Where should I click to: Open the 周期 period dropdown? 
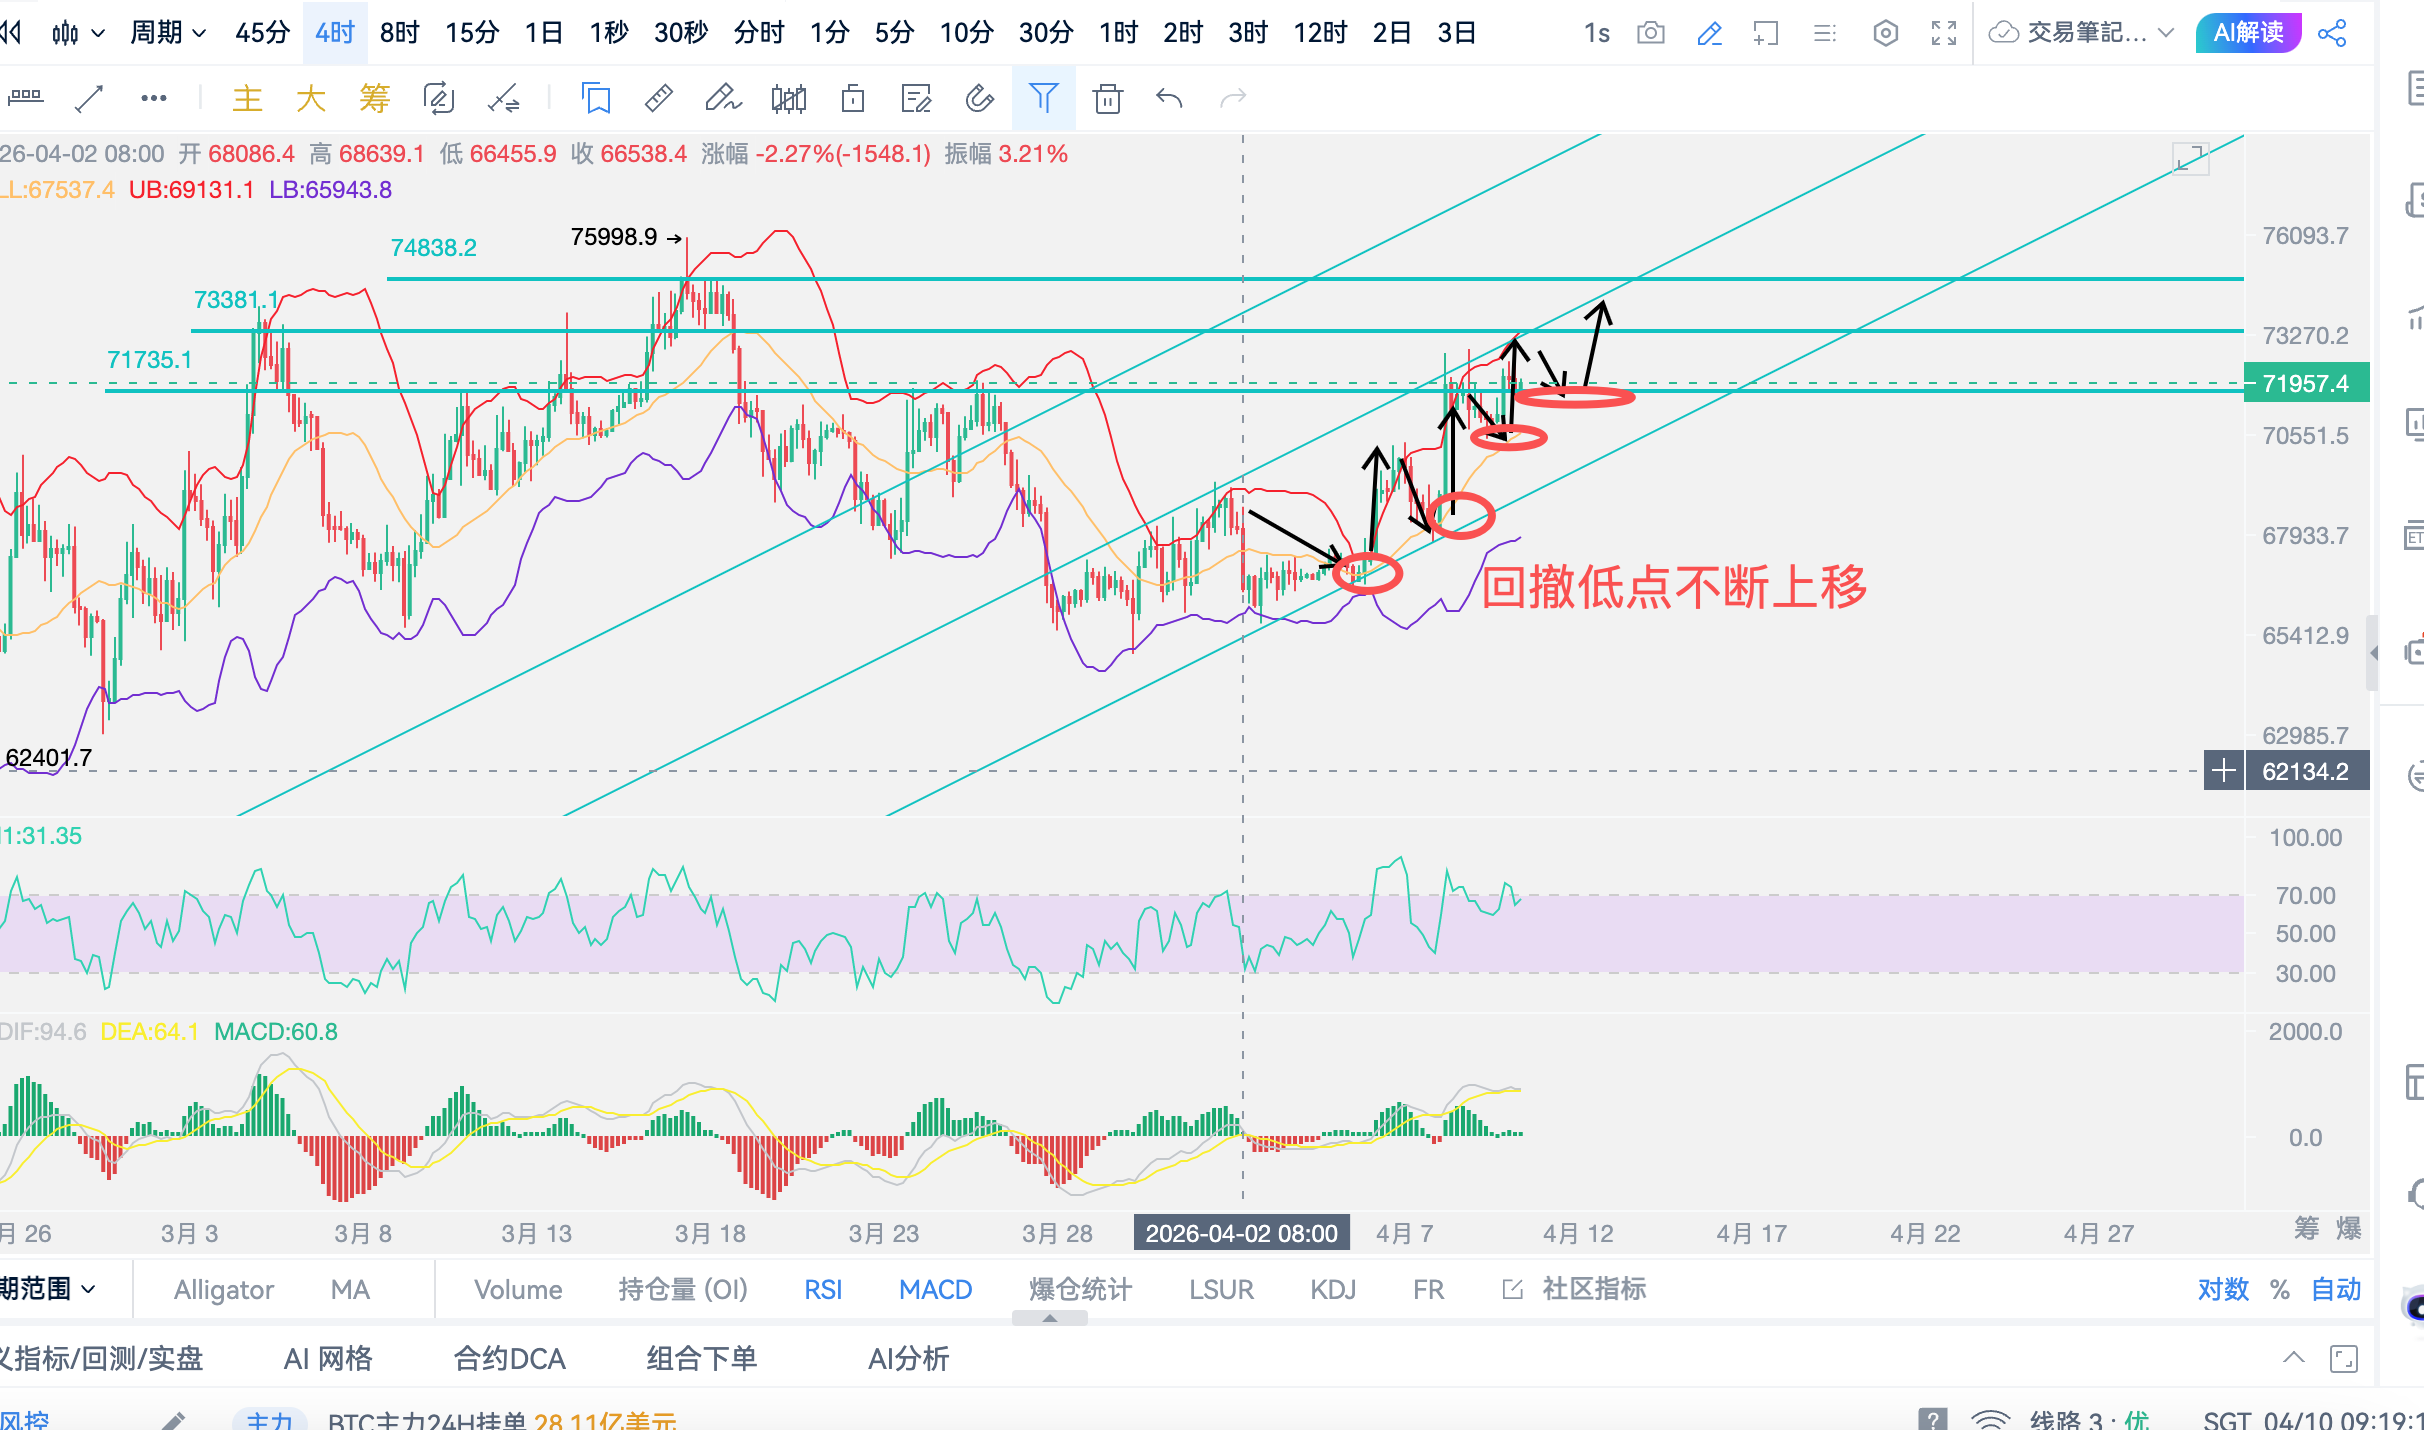[167, 33]
